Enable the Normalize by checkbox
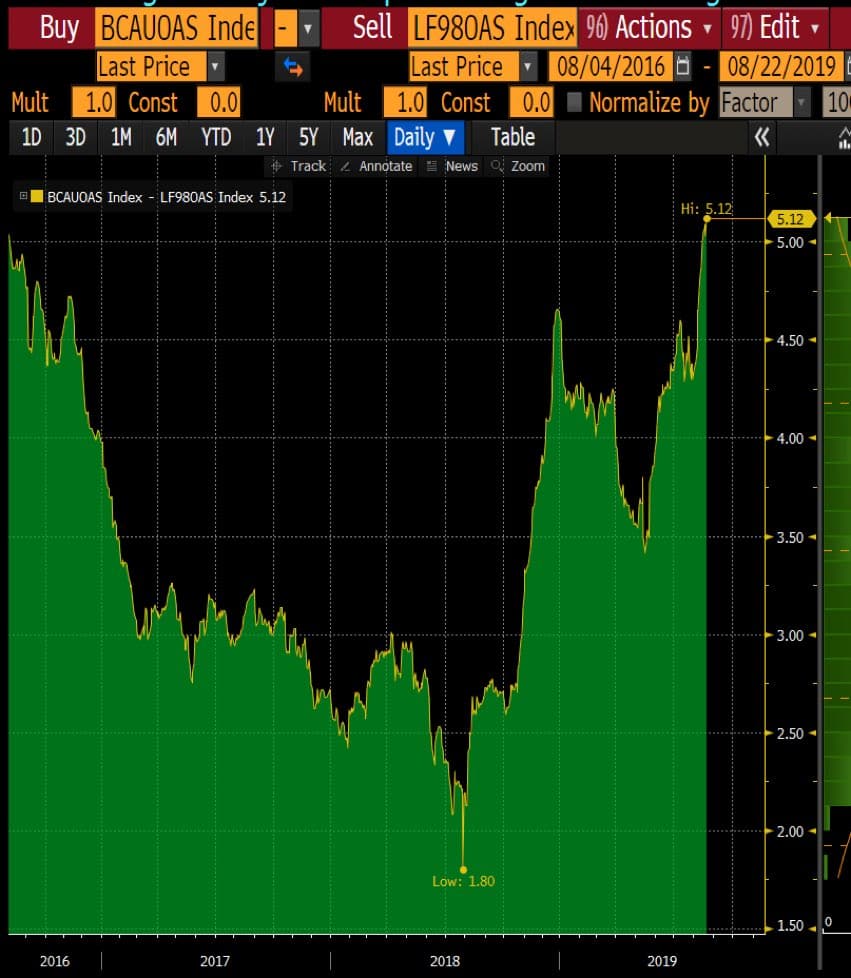 pyautogui.click(x=574, y=102)
